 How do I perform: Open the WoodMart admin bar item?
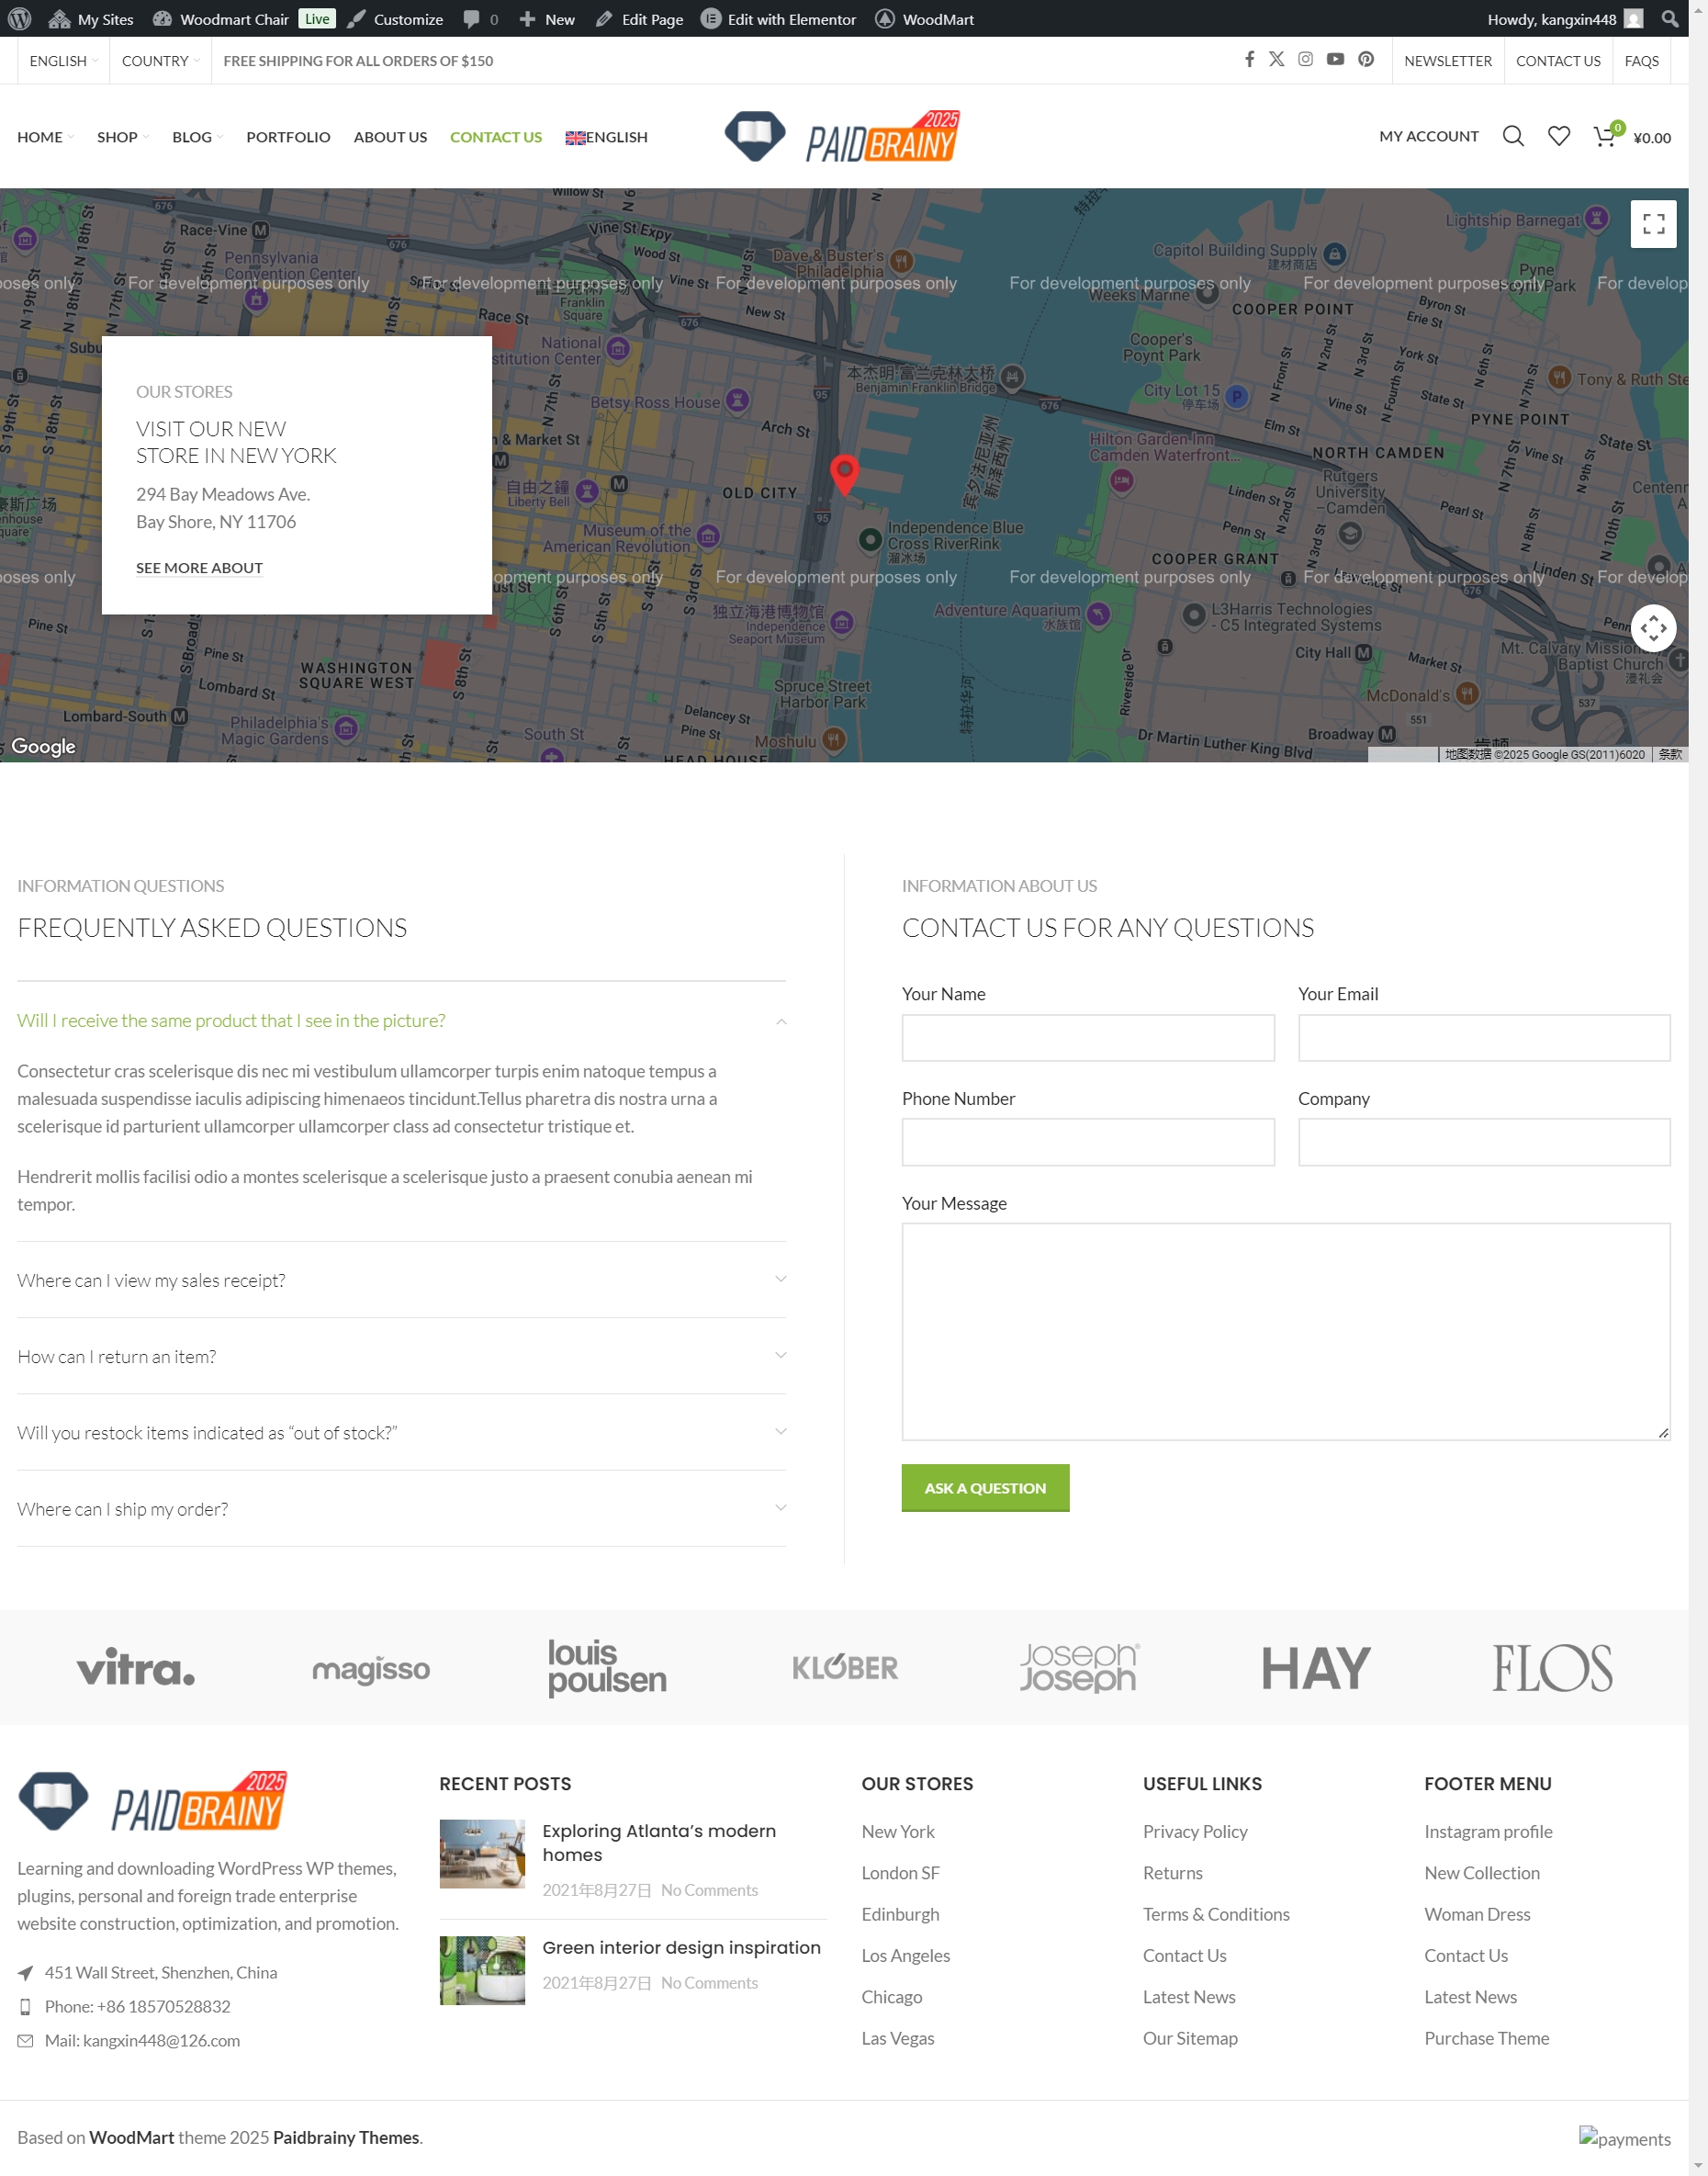[x=925, y=19]
